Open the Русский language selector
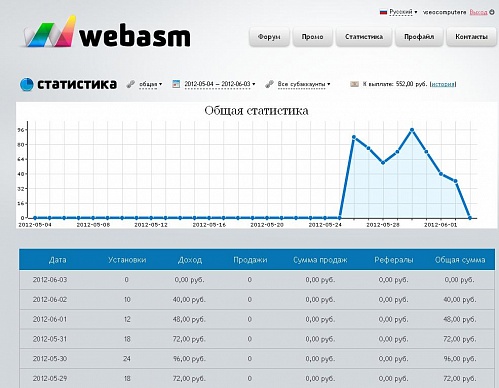499x388 pixels. 403,12
